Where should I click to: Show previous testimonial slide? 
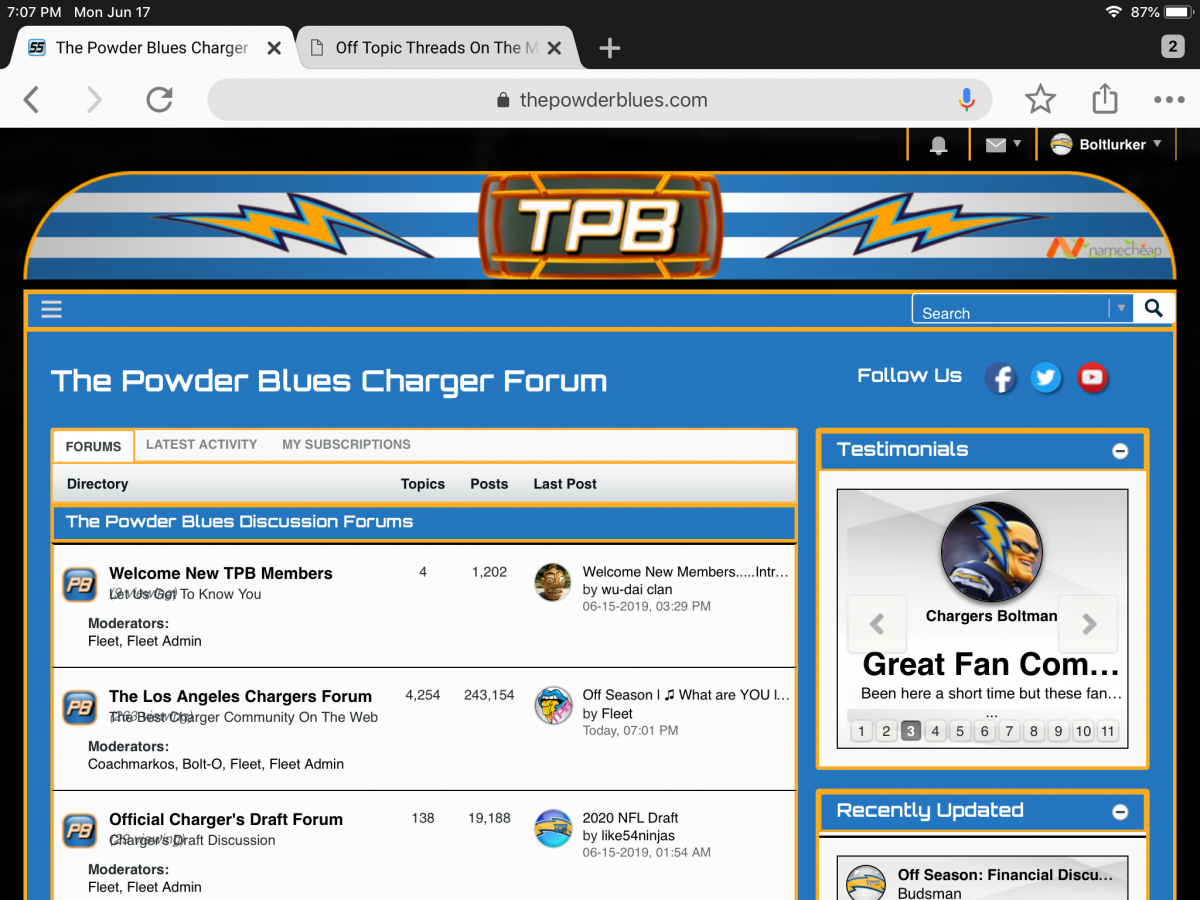click(877, 624)
